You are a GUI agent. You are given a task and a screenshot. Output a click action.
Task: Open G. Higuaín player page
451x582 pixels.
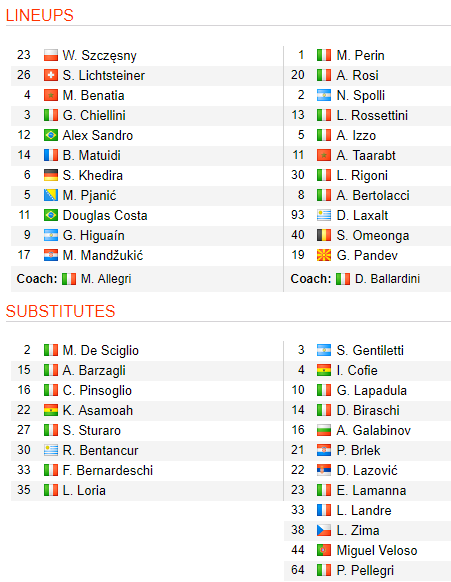(x=94, y=236)
